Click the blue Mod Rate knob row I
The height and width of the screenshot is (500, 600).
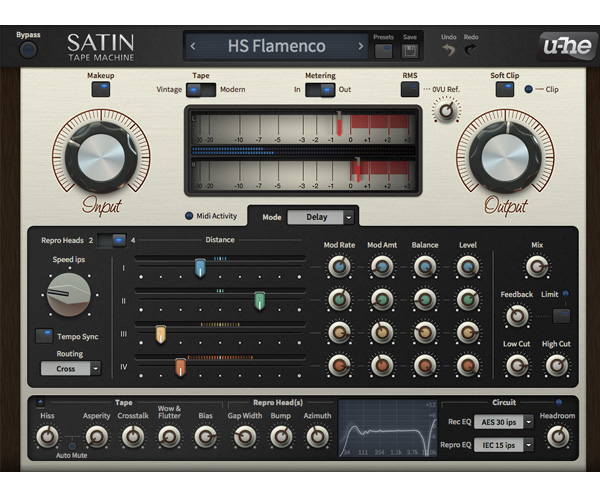[x=339, y=267]
